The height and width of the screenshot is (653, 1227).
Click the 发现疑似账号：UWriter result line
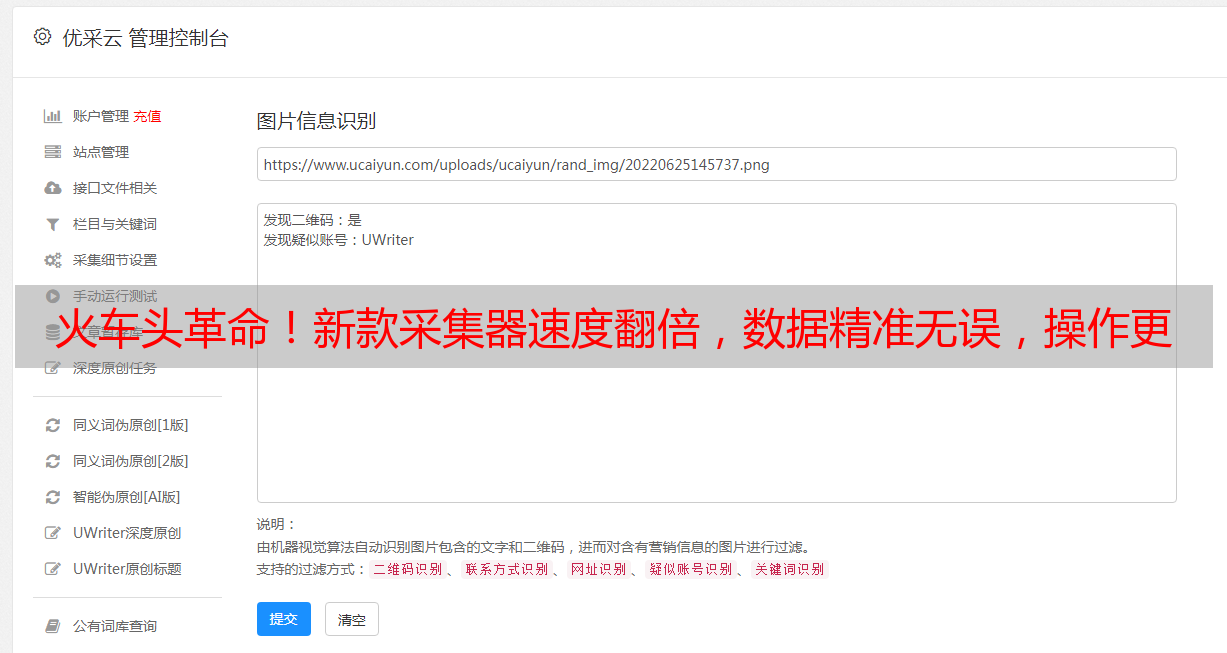(338, 240)
